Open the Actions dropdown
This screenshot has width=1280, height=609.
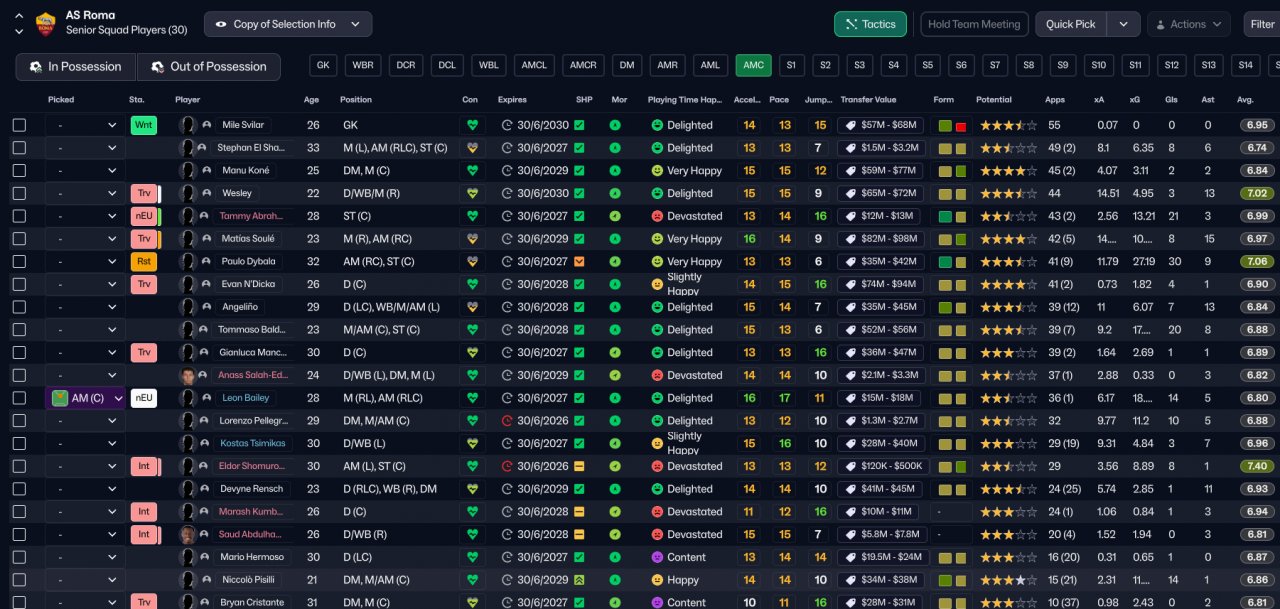pos(1189,24)
